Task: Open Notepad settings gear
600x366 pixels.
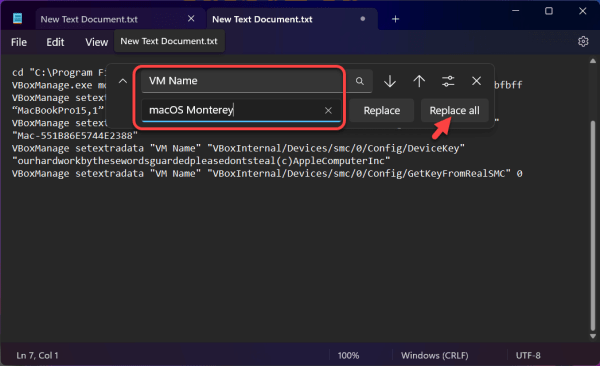Action: [583, 41]
